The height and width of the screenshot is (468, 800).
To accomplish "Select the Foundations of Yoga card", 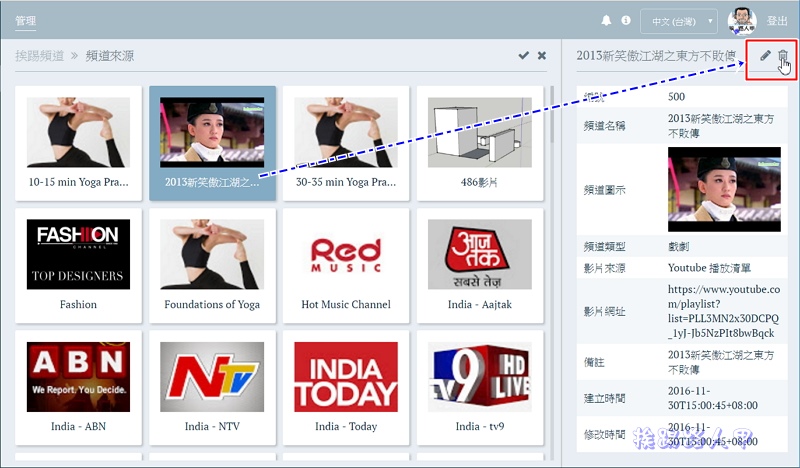I will pyautogui.click(x=212, y=265).
